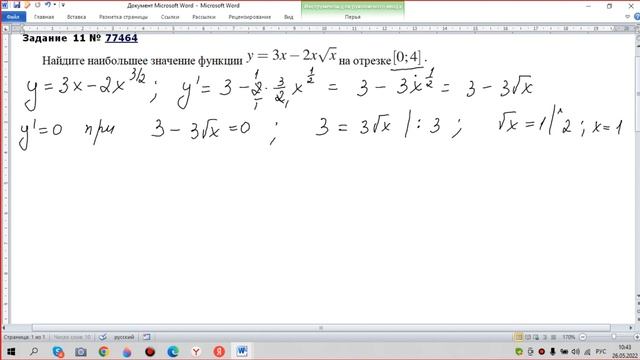Switch to Draft view
The width and height of the screenshot is (640, 360).
[553, 337]
